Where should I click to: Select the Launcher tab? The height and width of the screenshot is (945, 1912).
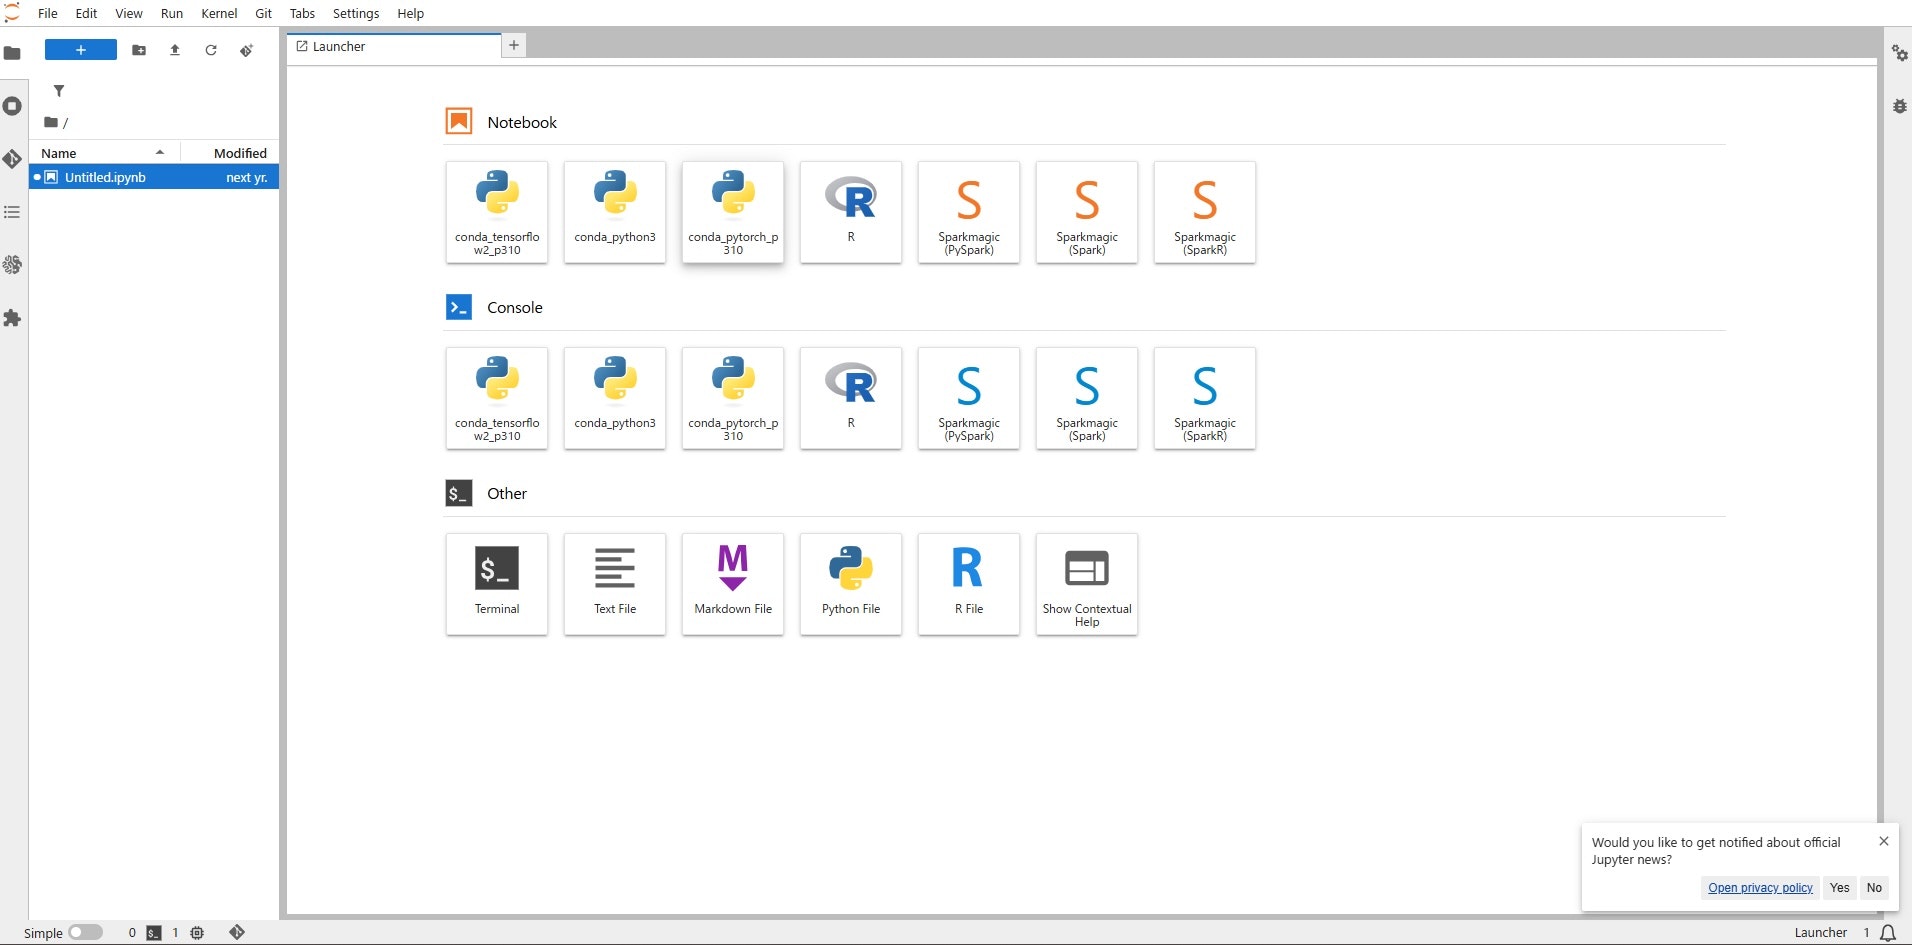(x=394, y=47)
